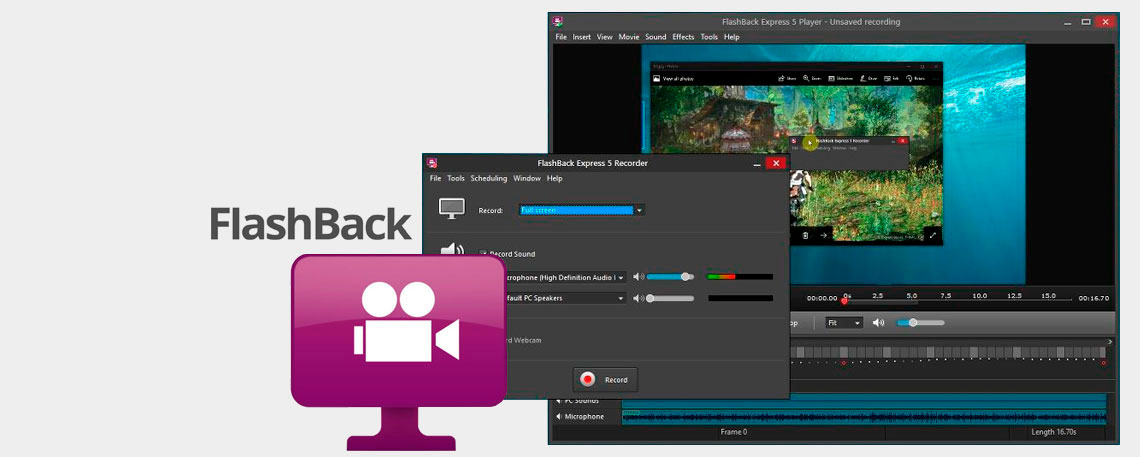The width and height of the screenshot is (1140, 457).
Task: Open Insert menu in Player
Action: pos(582,37)
